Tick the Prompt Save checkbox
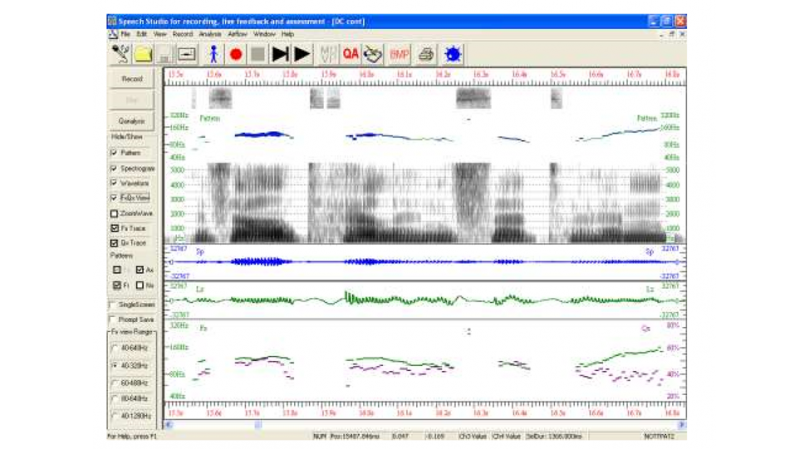Viewport: 810px width, 450px height. click(112, 319)
